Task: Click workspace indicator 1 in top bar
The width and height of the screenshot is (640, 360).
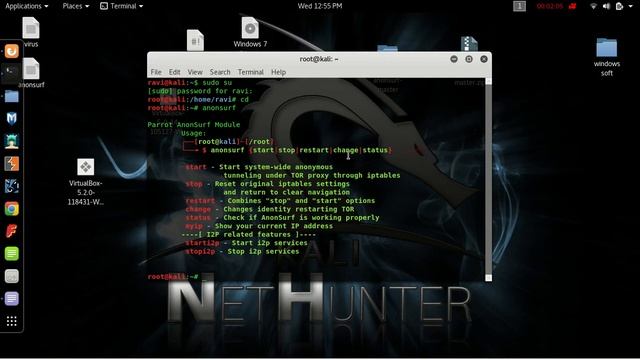Action: tap(519, 6)
